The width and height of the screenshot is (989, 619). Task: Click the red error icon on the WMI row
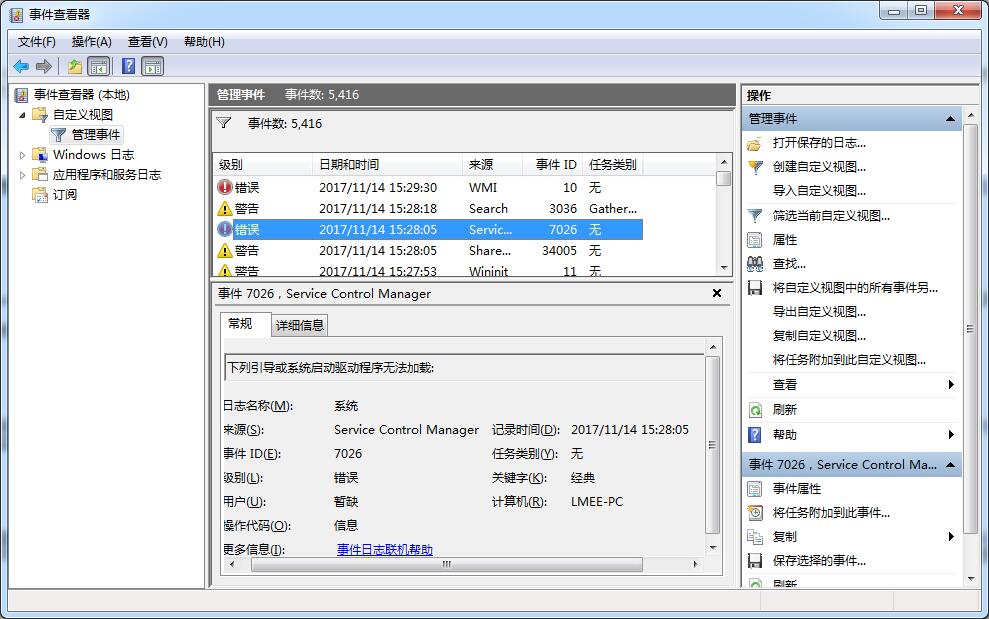click(x=225, y=187)
